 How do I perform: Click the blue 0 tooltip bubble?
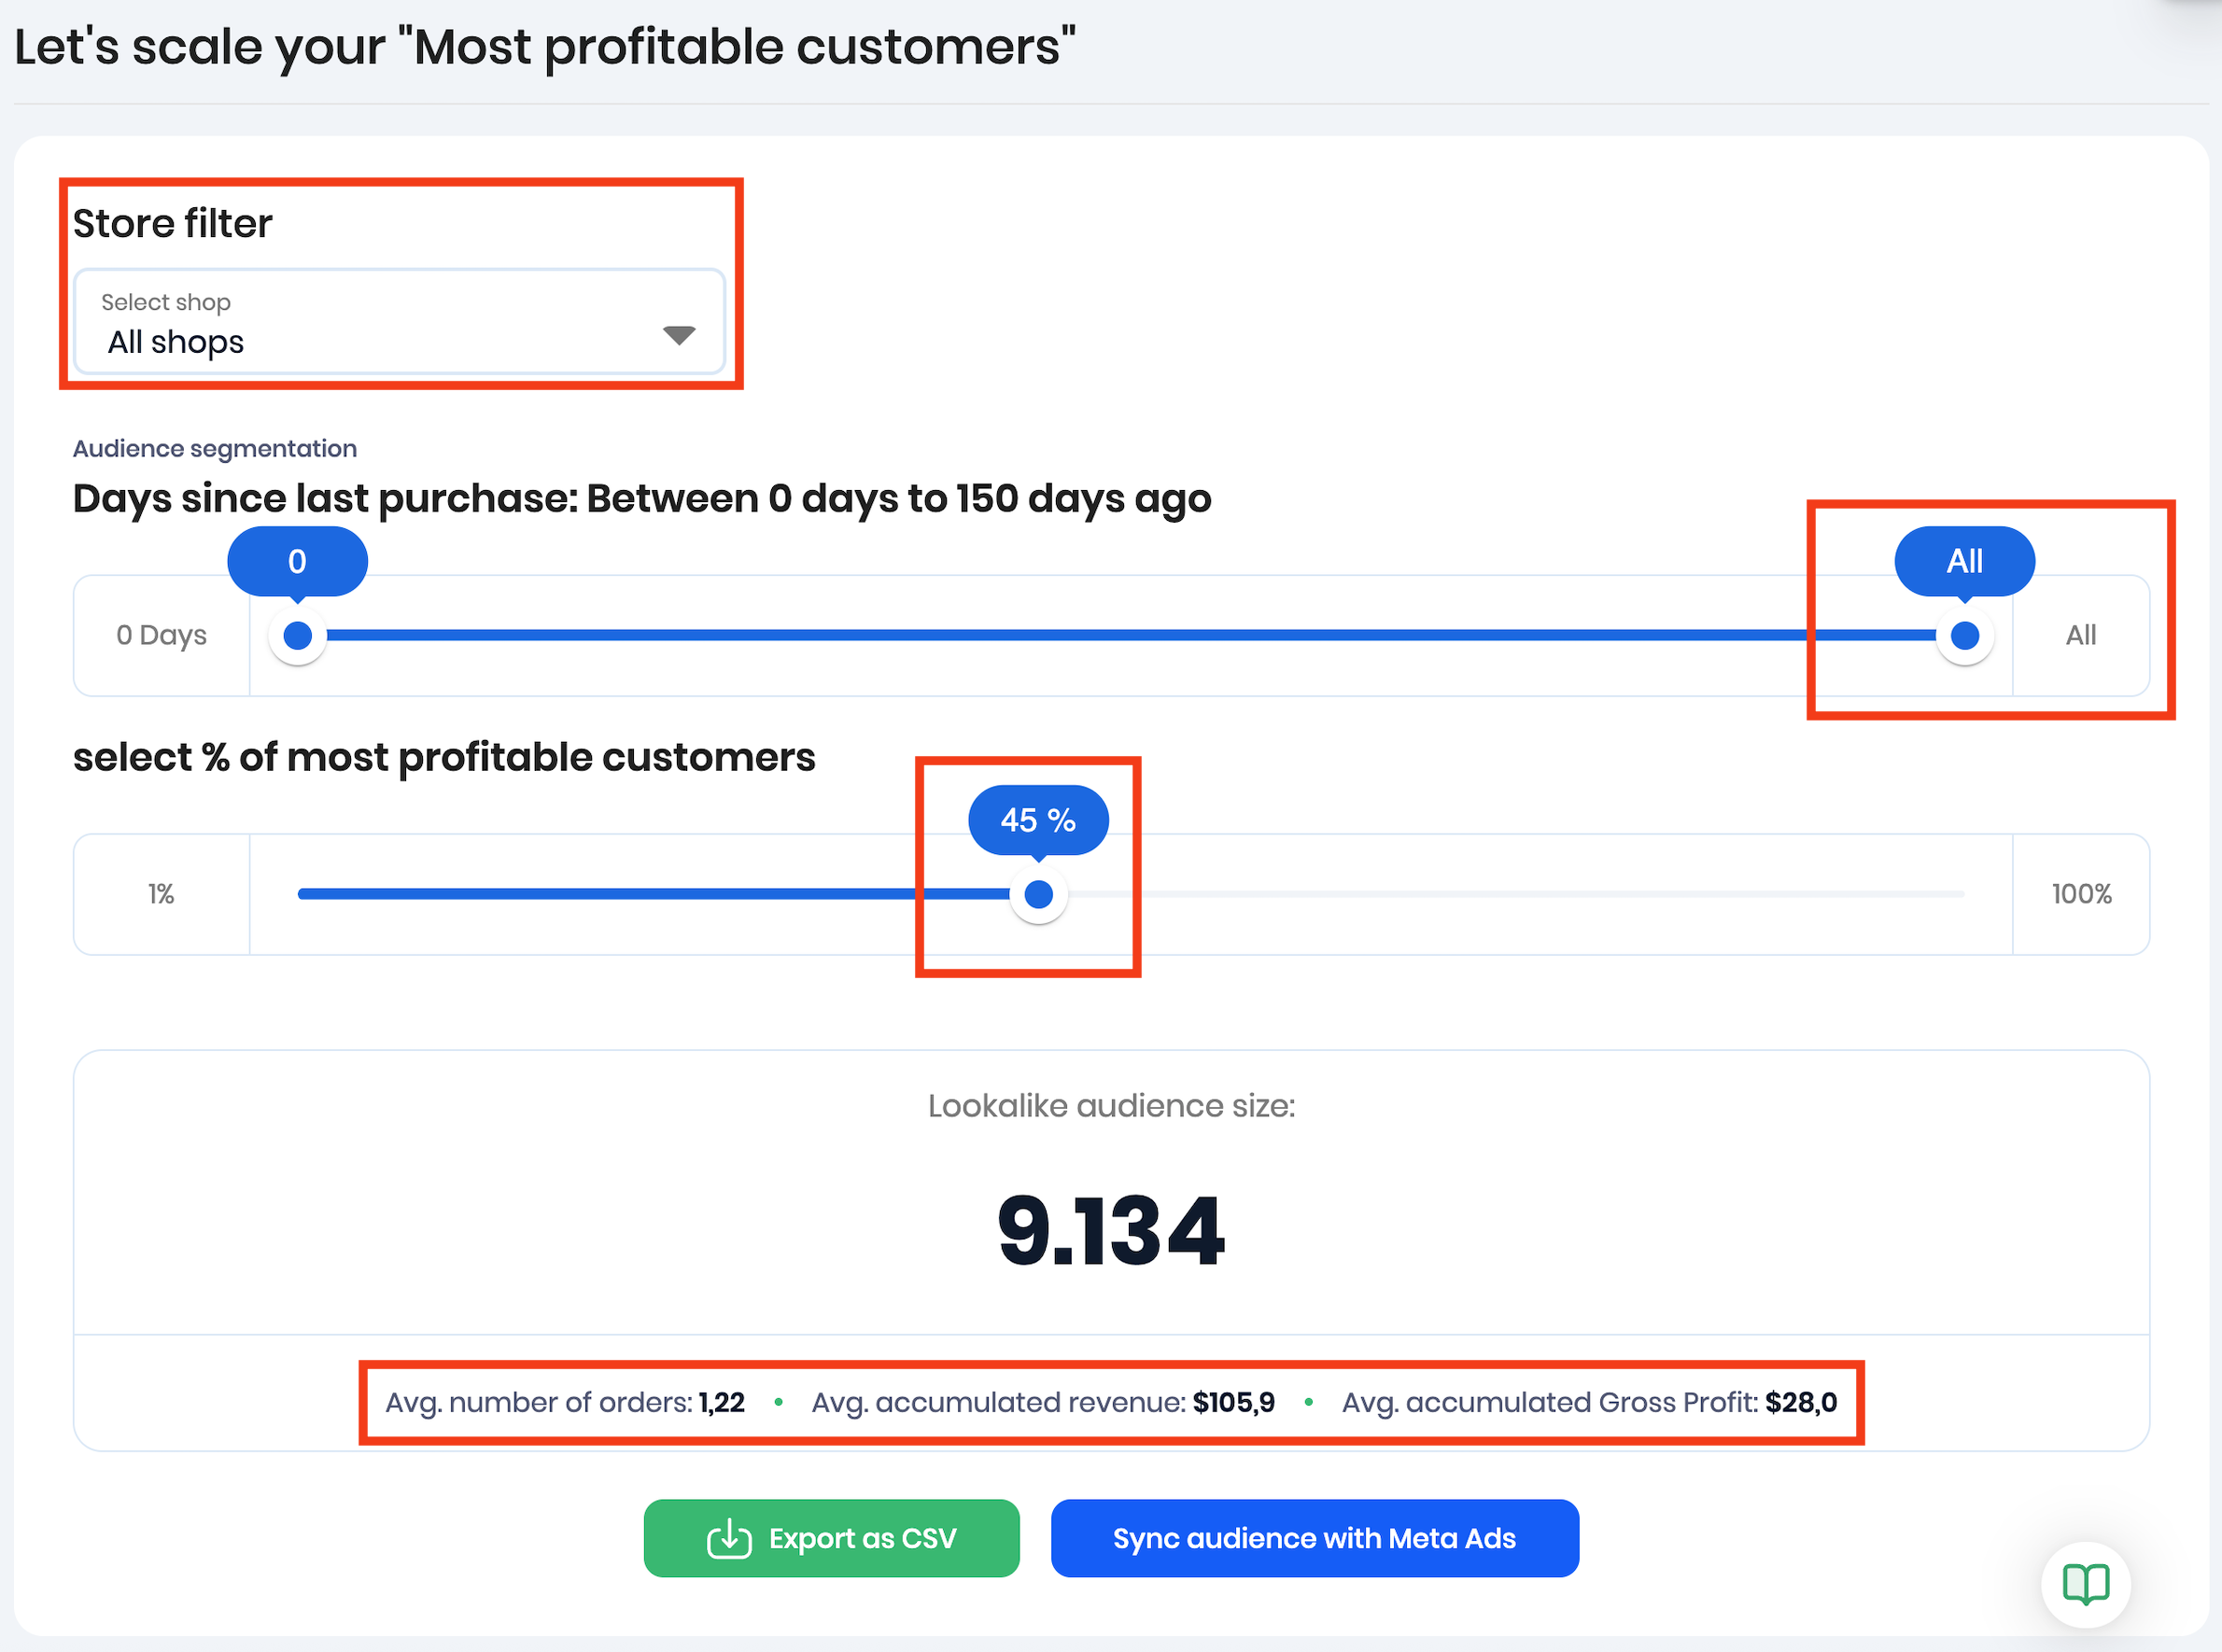pos(298,561)
